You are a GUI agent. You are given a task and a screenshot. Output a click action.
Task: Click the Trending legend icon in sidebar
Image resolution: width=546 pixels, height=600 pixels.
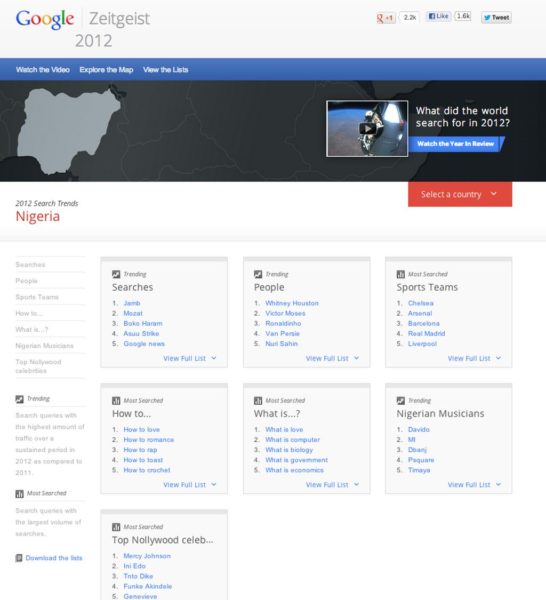coord(20,399)
